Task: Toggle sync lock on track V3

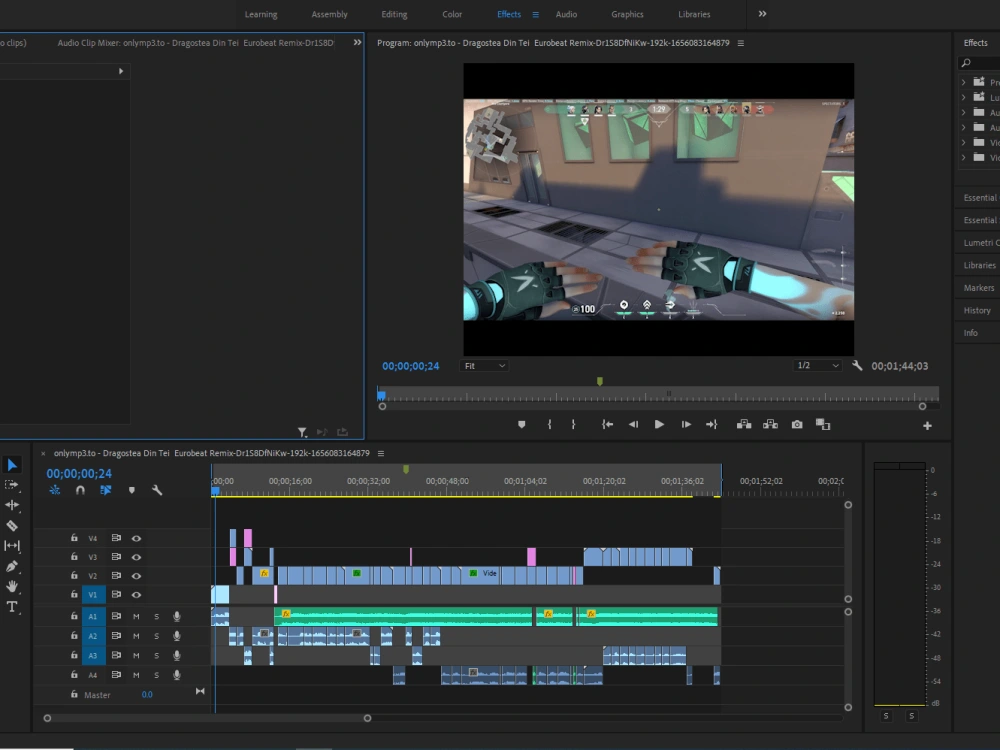Action: point(116,557)
